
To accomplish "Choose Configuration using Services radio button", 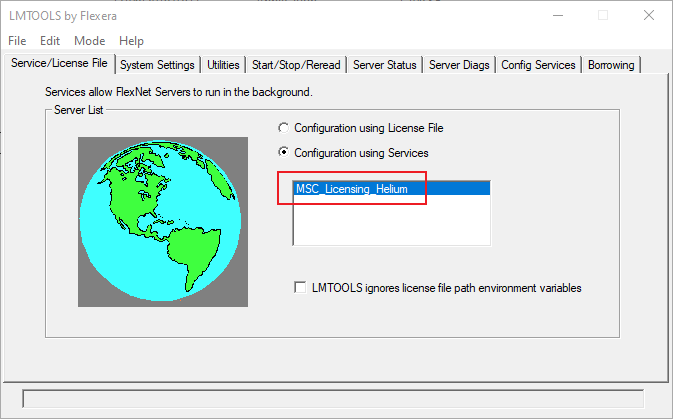I will tap(285, 153).
